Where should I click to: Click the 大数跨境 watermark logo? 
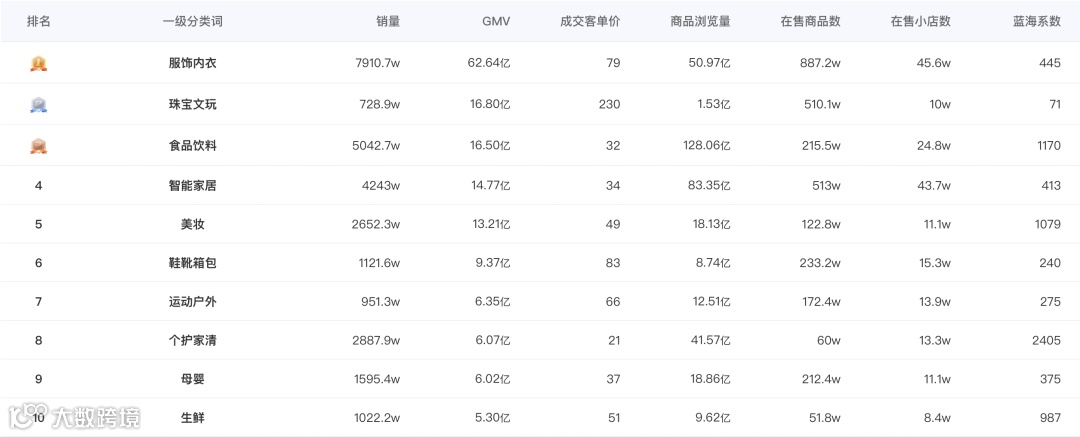coord(75,414)
